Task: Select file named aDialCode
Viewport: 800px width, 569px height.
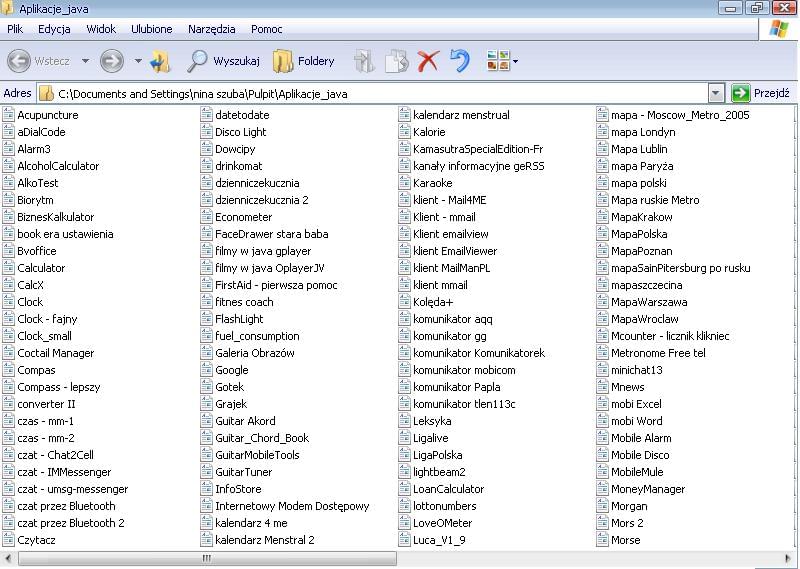Action: pos(41,132)
